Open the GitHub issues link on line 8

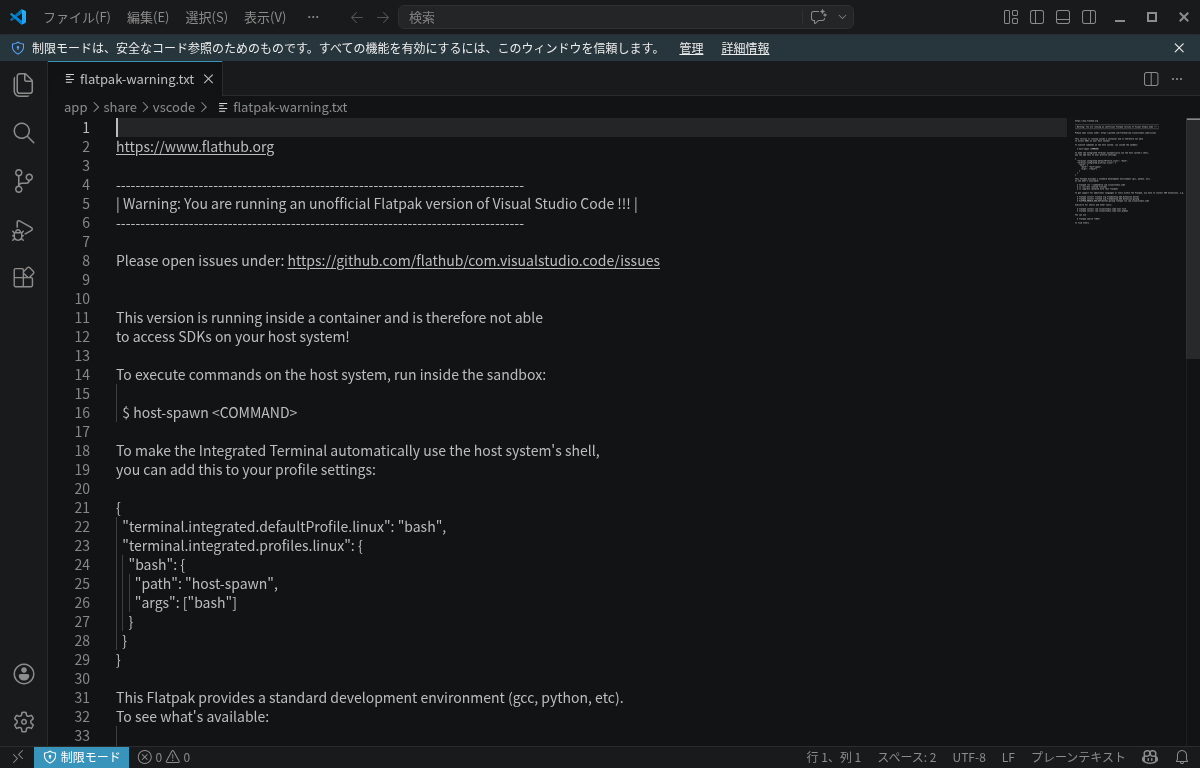(x=474, y=261)
